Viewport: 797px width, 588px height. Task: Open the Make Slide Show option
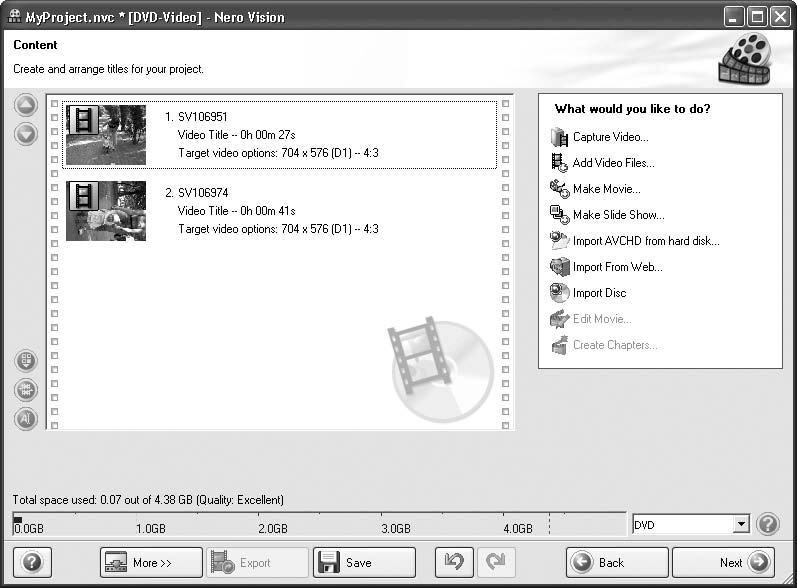(x=617, y=215)
